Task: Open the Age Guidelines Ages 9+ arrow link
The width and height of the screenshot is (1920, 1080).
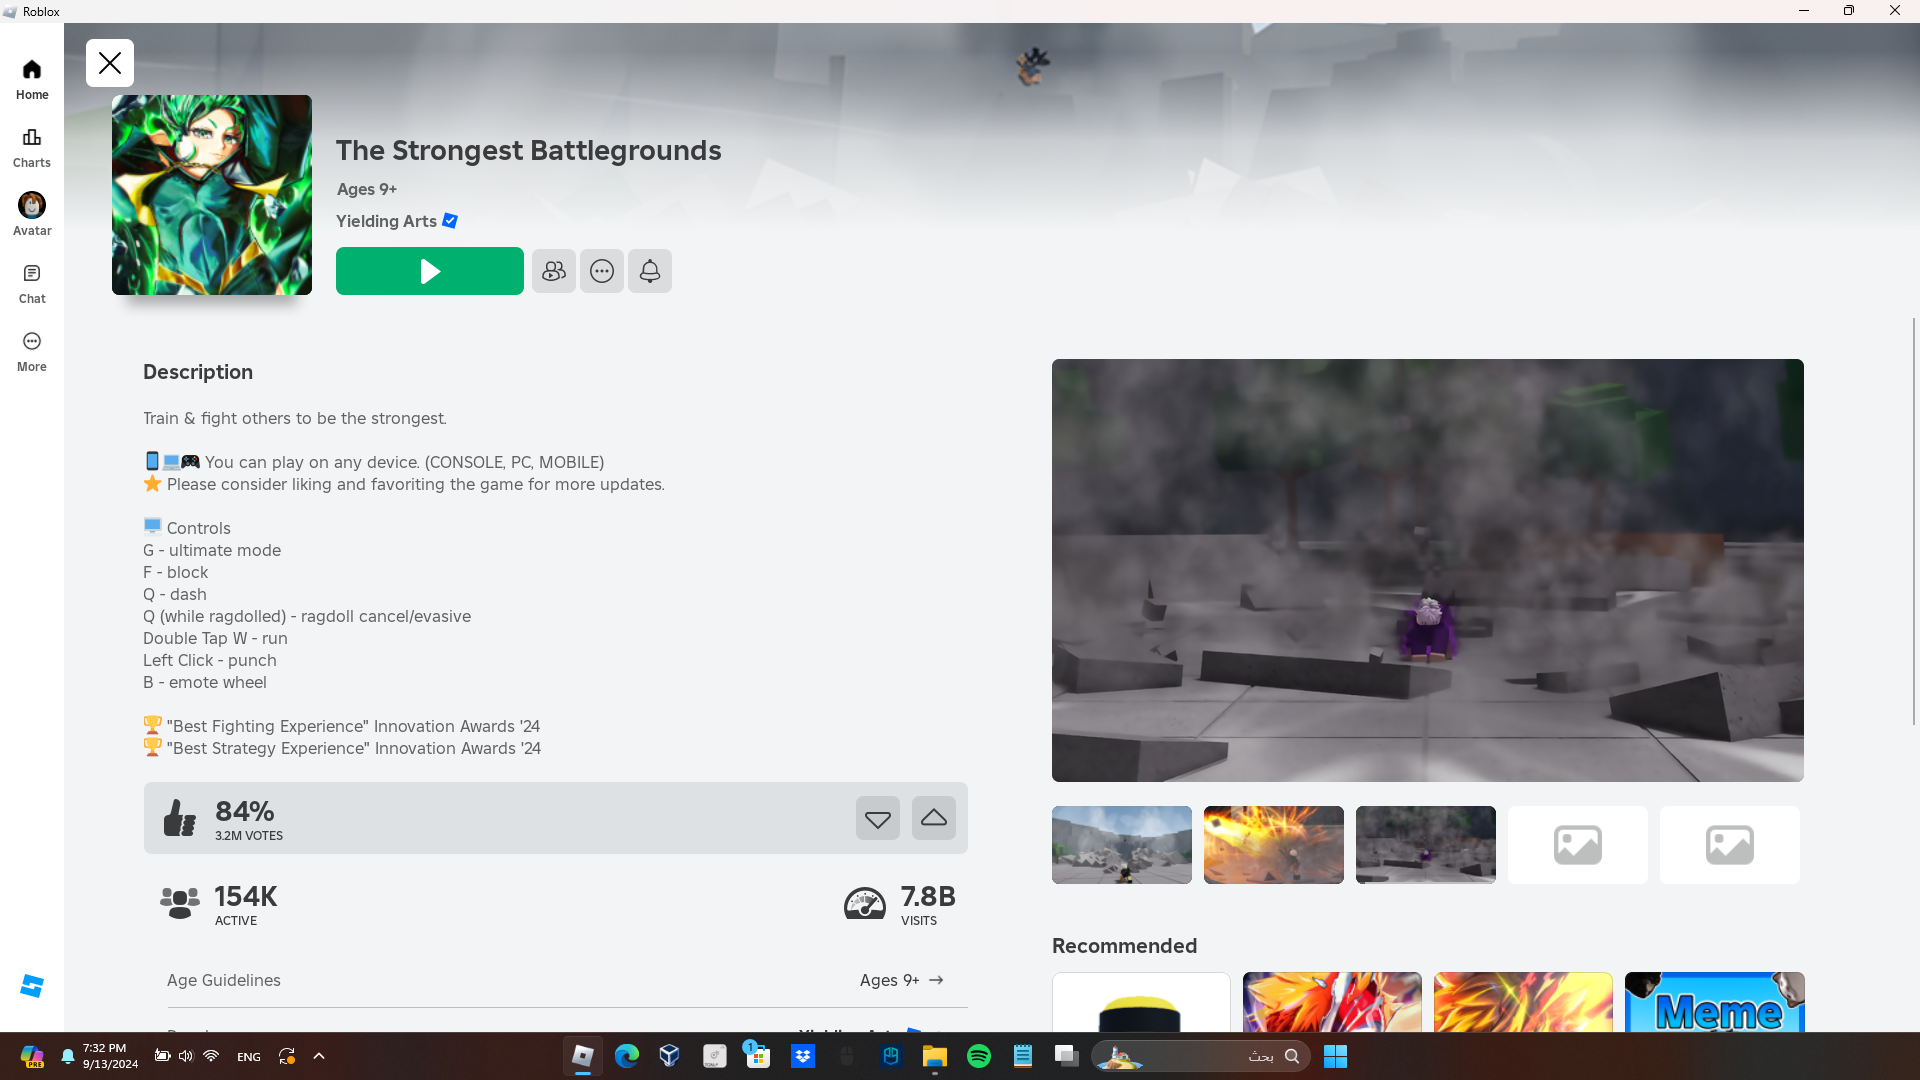Action: pos(902,980)
